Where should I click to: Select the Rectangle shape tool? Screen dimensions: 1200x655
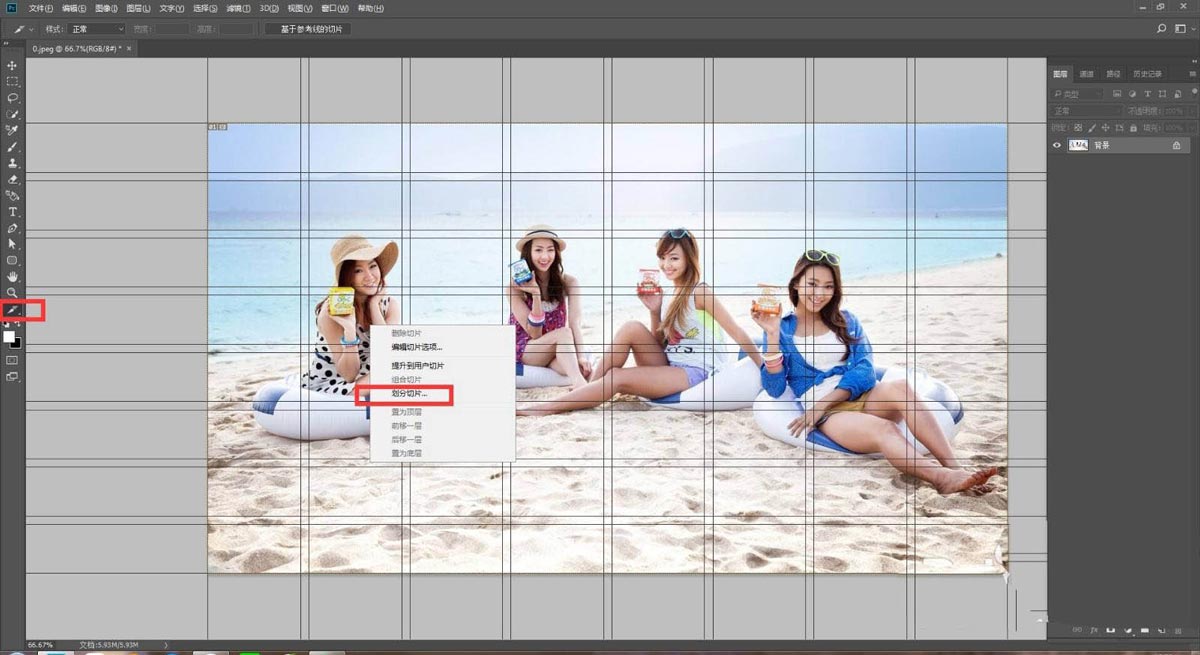[12, 260]
